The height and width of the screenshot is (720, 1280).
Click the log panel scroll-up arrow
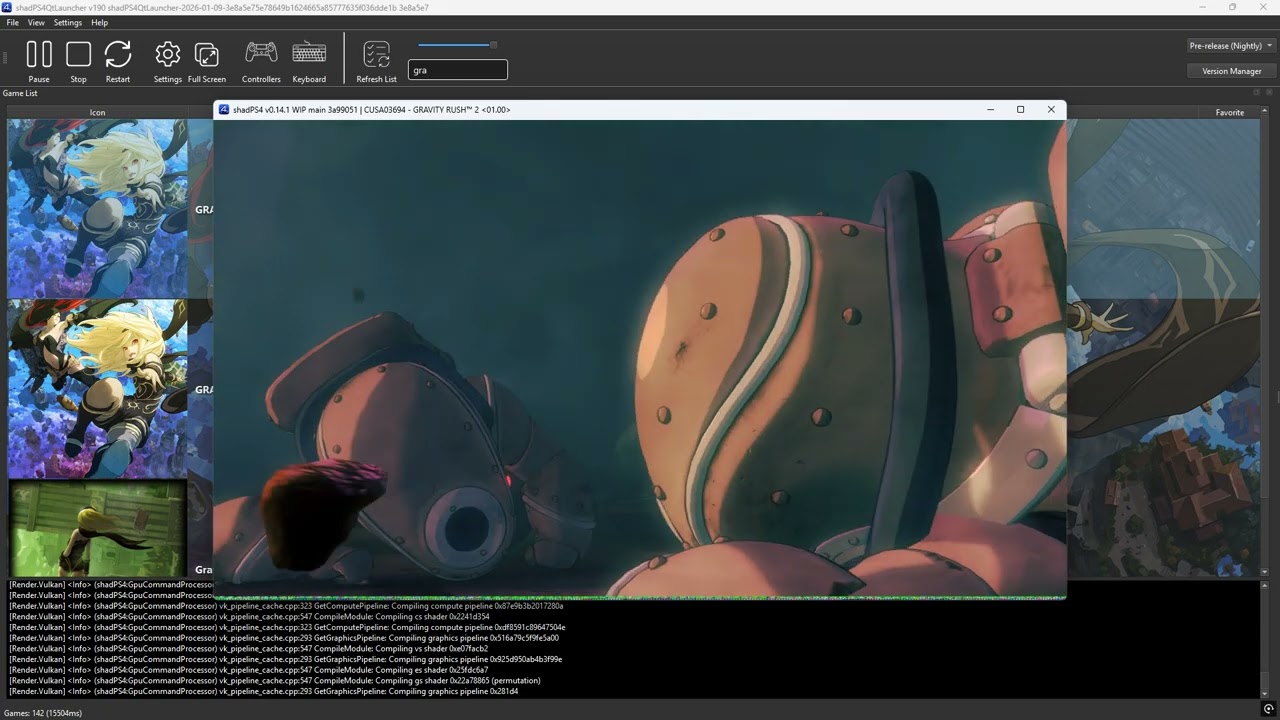tap(1265, 585)
